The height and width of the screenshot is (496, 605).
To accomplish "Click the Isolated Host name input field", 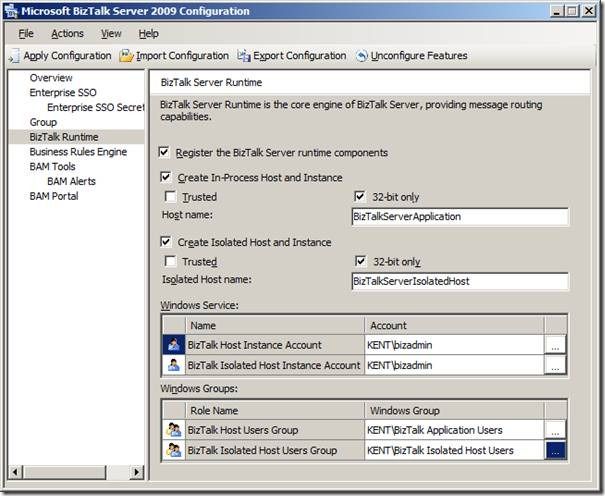I will point(460,281).
